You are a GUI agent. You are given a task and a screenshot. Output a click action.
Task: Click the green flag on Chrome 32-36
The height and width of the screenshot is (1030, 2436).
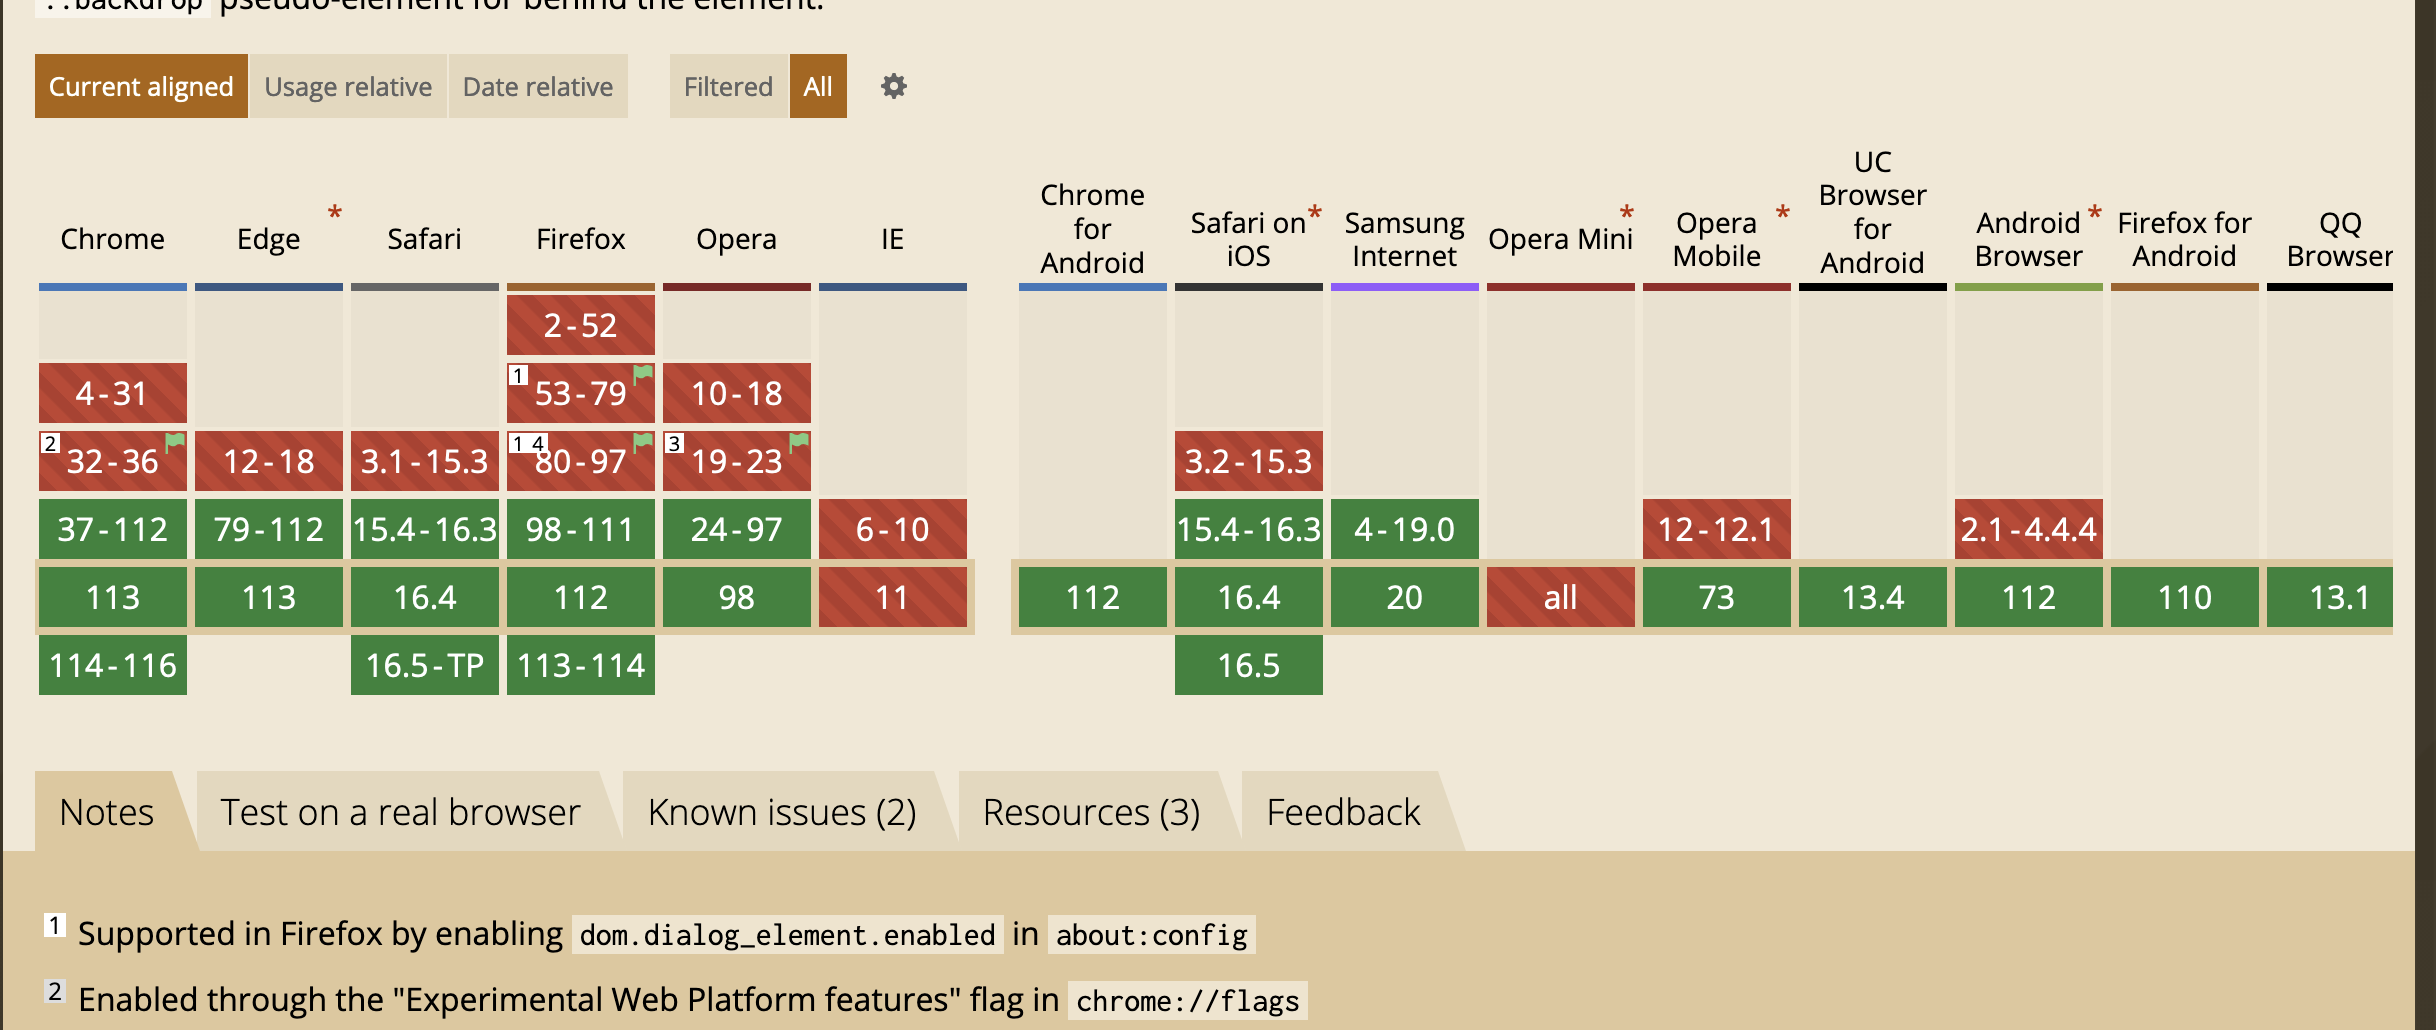175,443
